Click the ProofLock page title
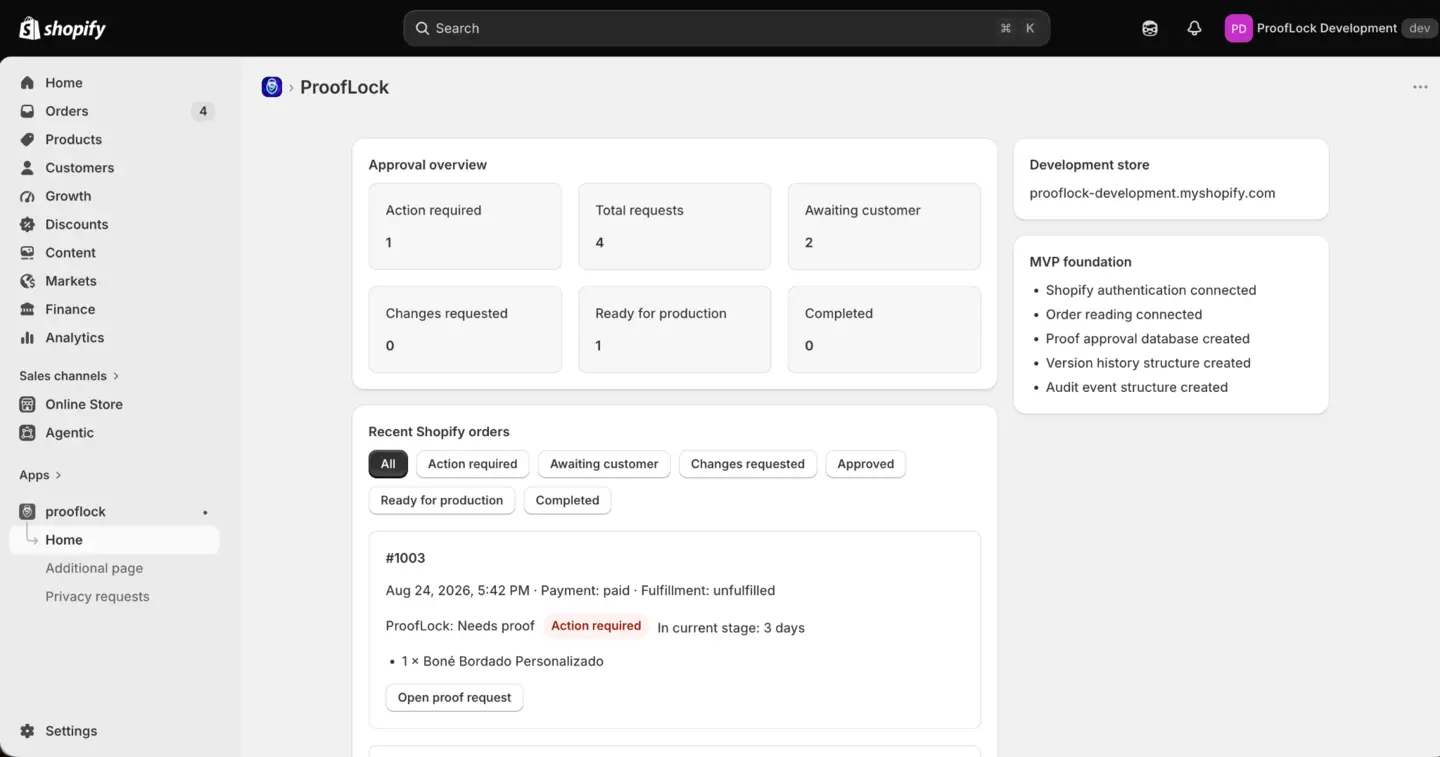1440x757 pixels. pyautogui.click(x=344, y=87)
